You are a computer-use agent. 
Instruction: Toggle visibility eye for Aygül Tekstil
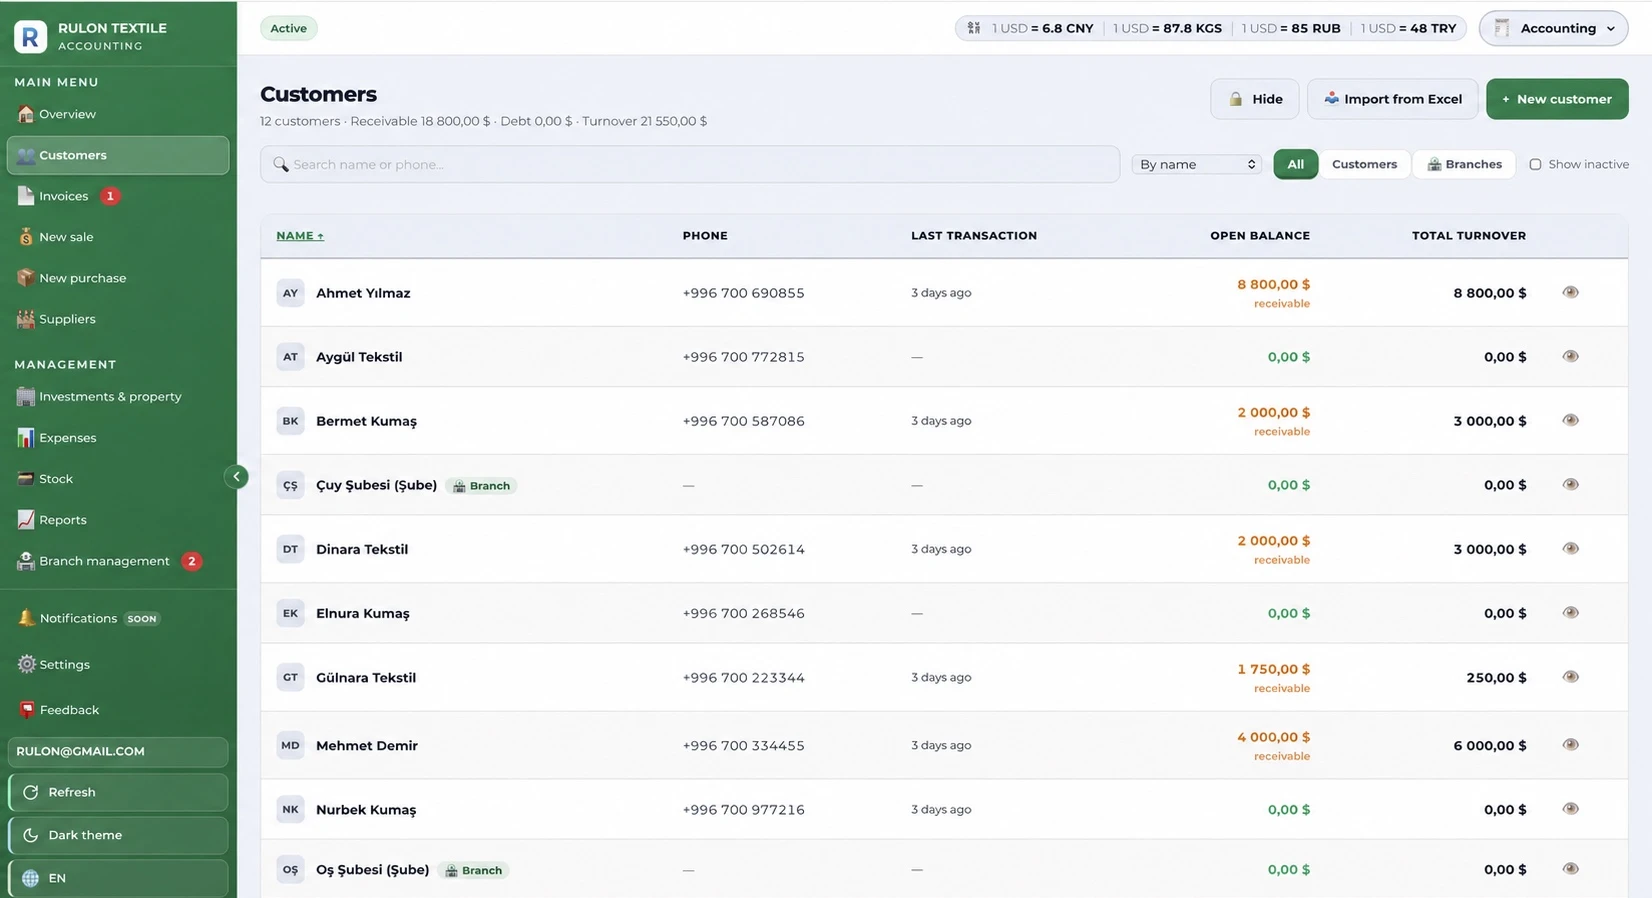1570,357
